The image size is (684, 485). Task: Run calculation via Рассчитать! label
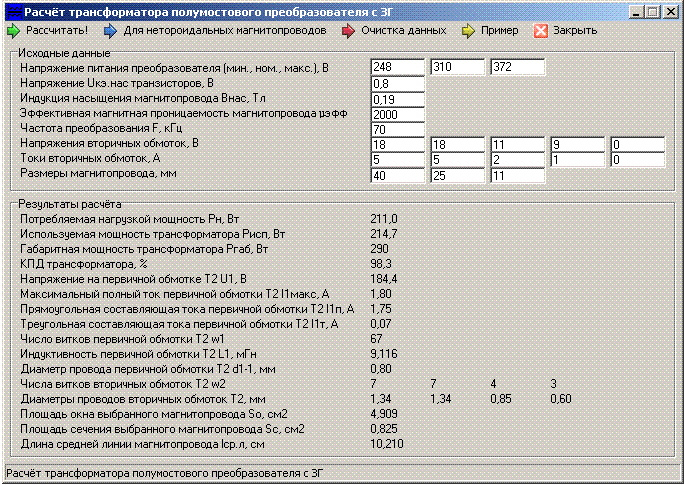click(x=57, y=31)
